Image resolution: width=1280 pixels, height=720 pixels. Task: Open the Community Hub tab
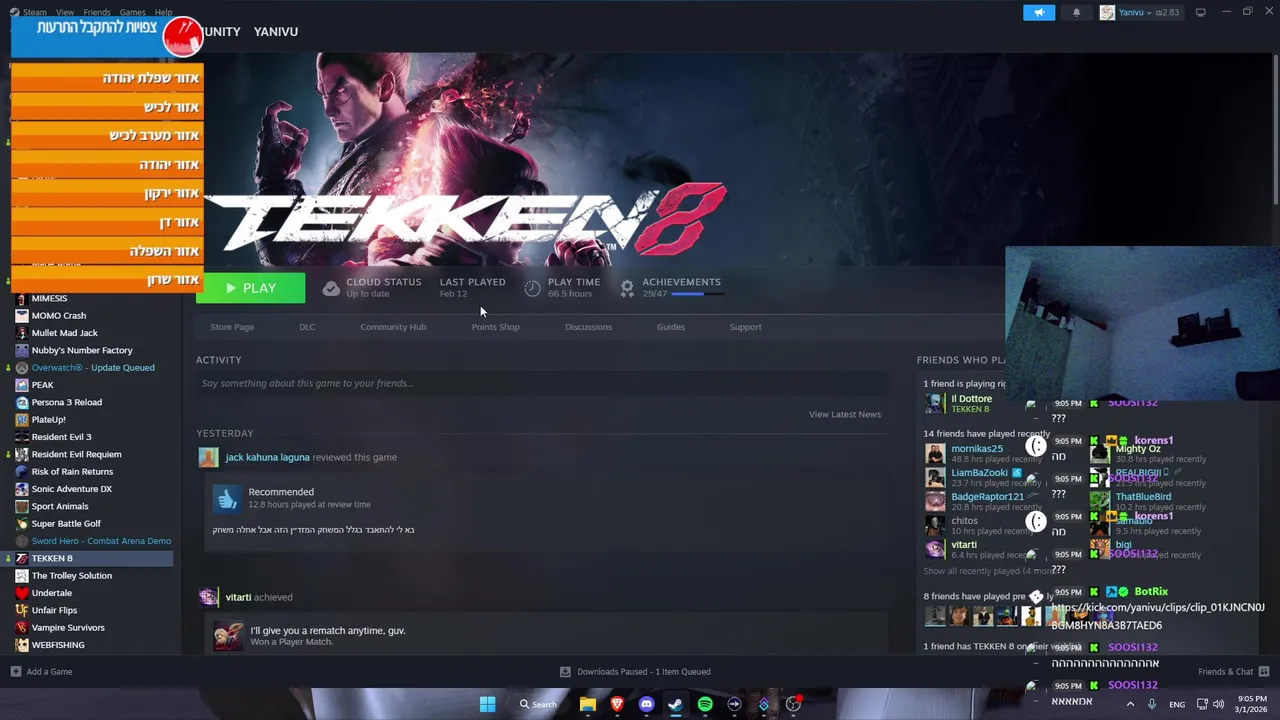click(x=393, y=327)
